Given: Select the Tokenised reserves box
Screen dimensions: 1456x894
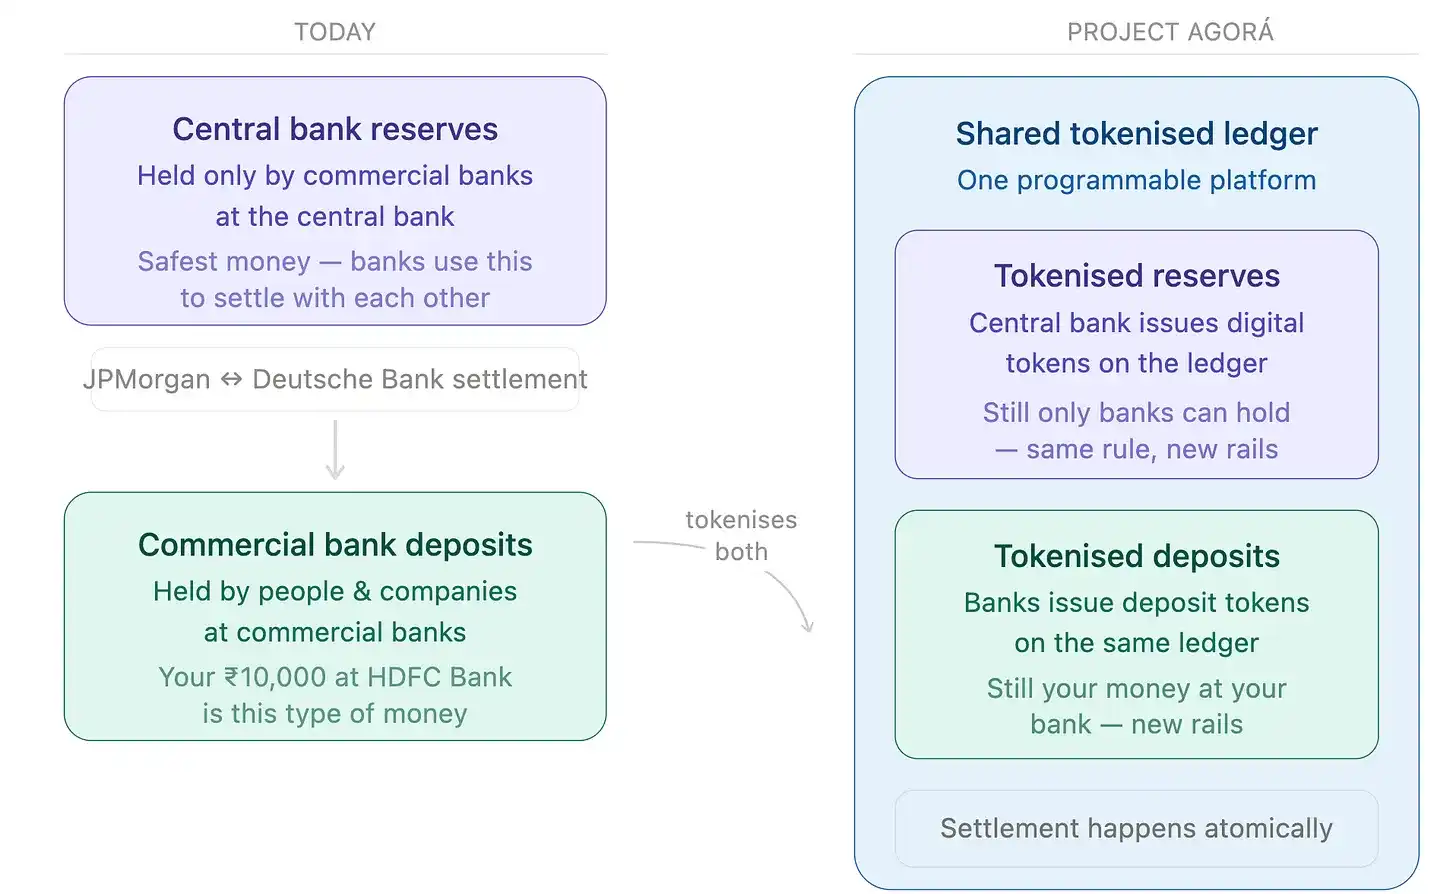Looking at the screenshot, I should 1137,354.
